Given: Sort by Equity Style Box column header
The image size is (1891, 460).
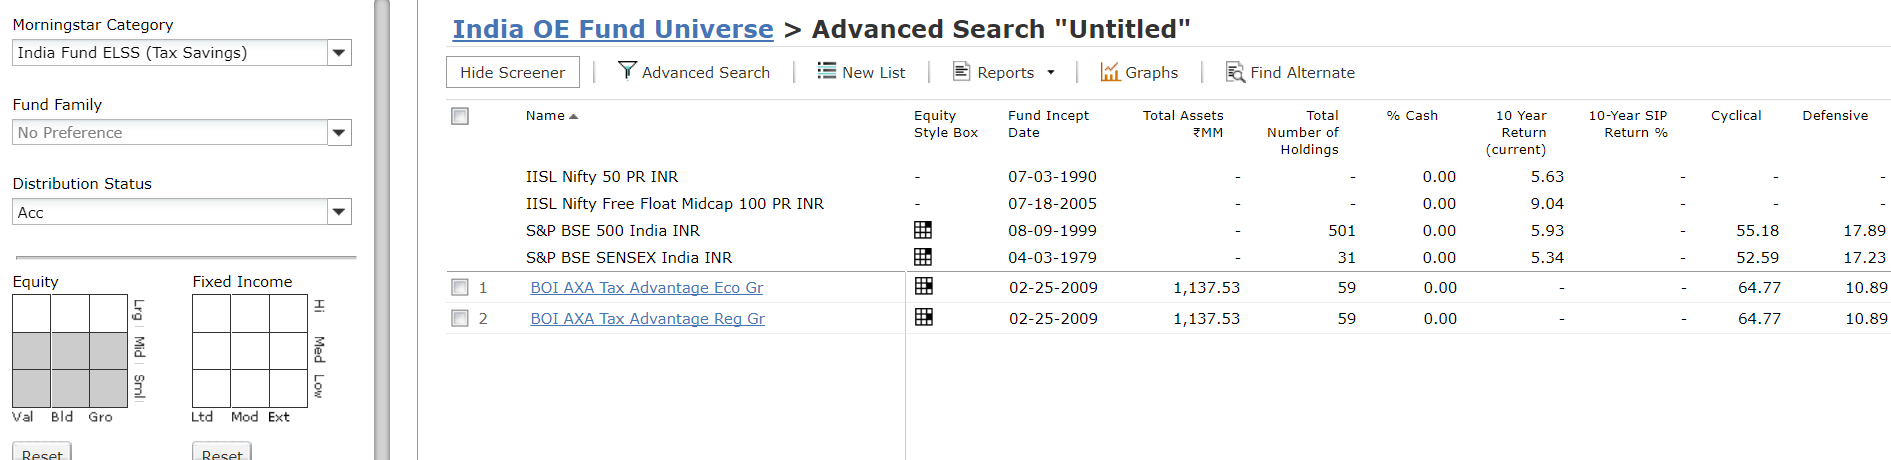Looking at the screenshot, I should (x=945, y=124).
